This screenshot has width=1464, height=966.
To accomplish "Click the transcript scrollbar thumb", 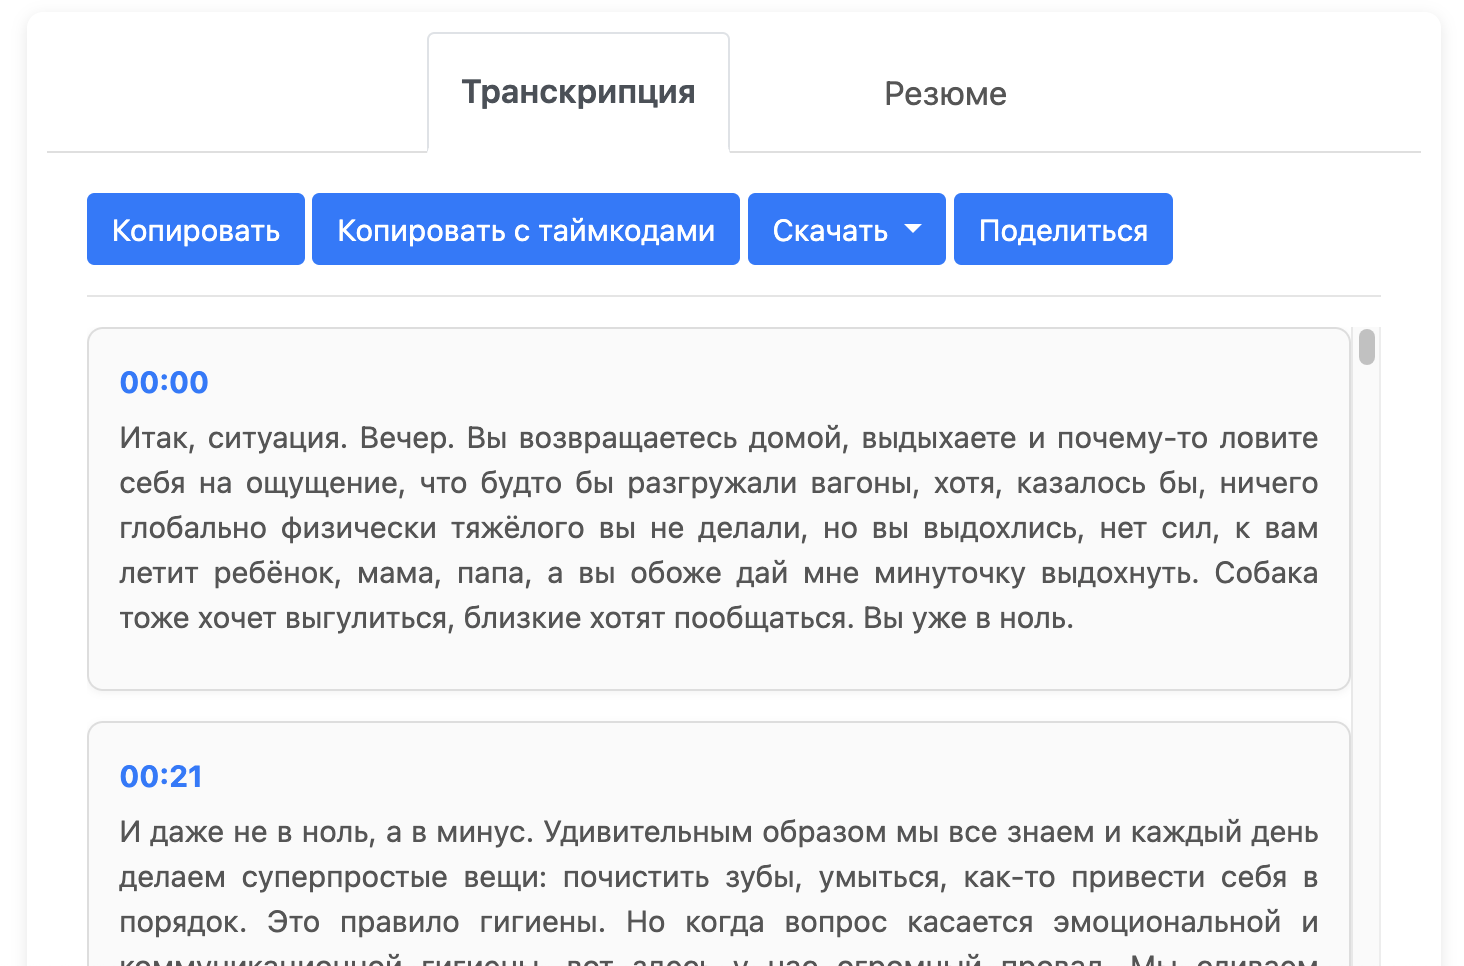I will click(x=1367, y=347).
